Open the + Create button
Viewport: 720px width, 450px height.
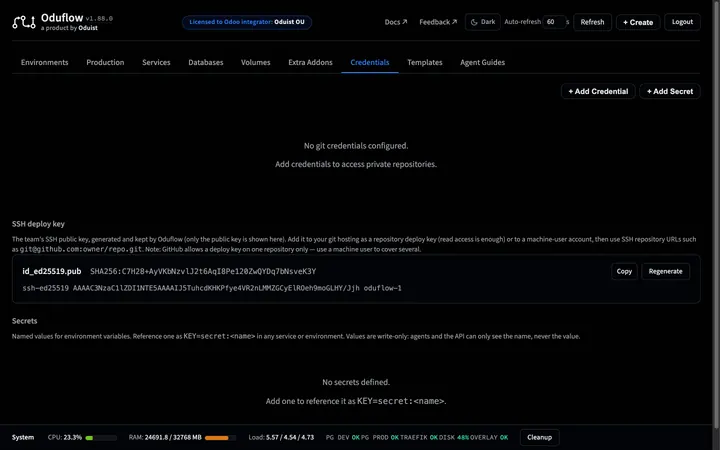click(638, 22)
